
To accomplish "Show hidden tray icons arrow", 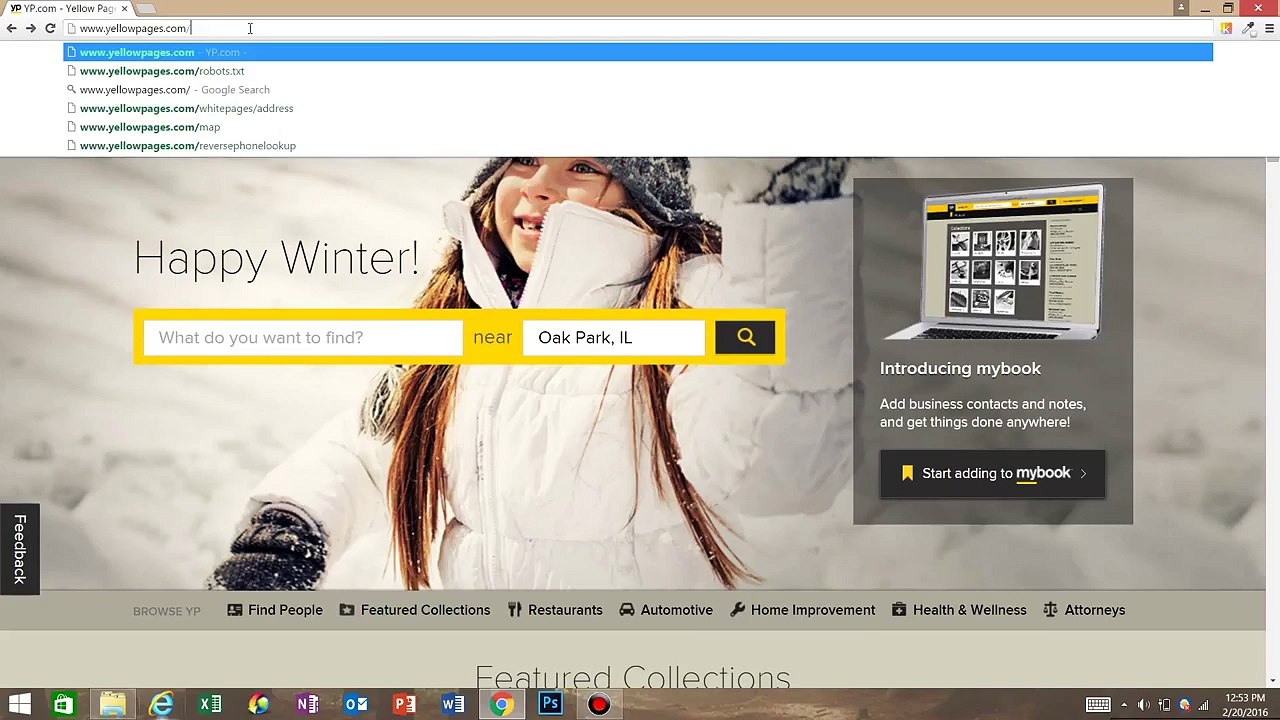I will [1124, 705].
